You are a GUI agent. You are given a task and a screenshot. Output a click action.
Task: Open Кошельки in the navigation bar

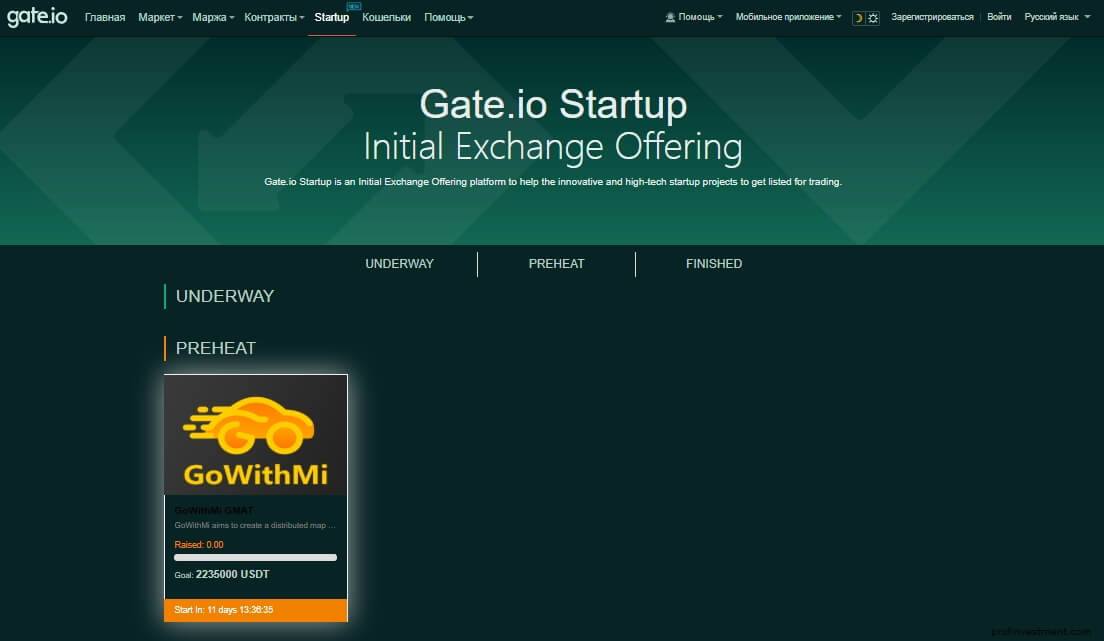click(387, 17)
